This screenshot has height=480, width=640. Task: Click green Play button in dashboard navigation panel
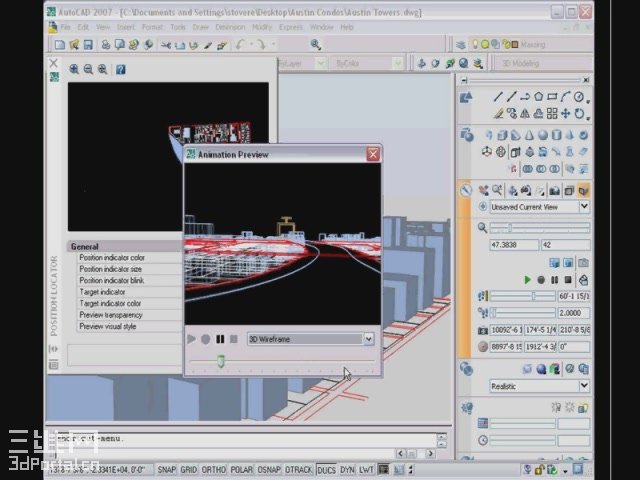(x=527, y=280)
